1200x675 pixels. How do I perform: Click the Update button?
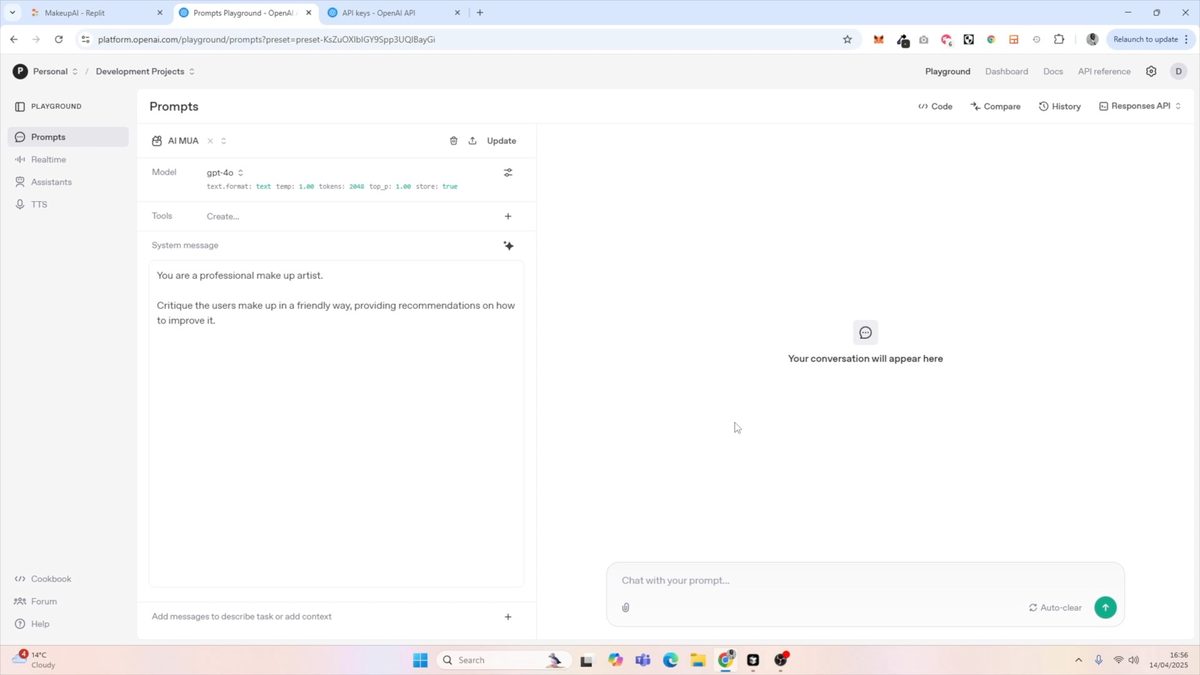501,141
